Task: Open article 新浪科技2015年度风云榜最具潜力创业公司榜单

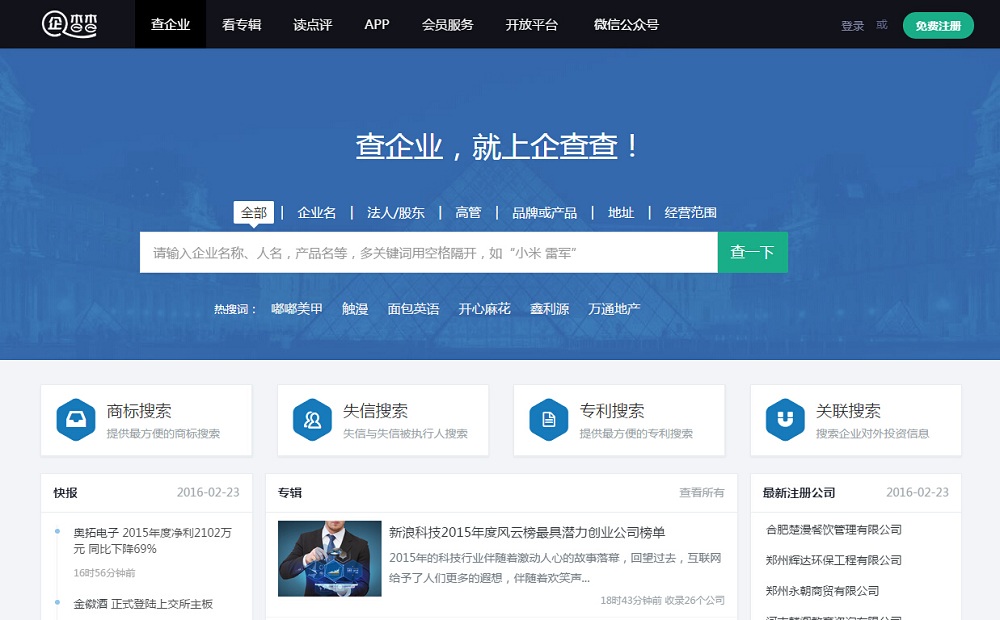Action: [x=527, y=533]
